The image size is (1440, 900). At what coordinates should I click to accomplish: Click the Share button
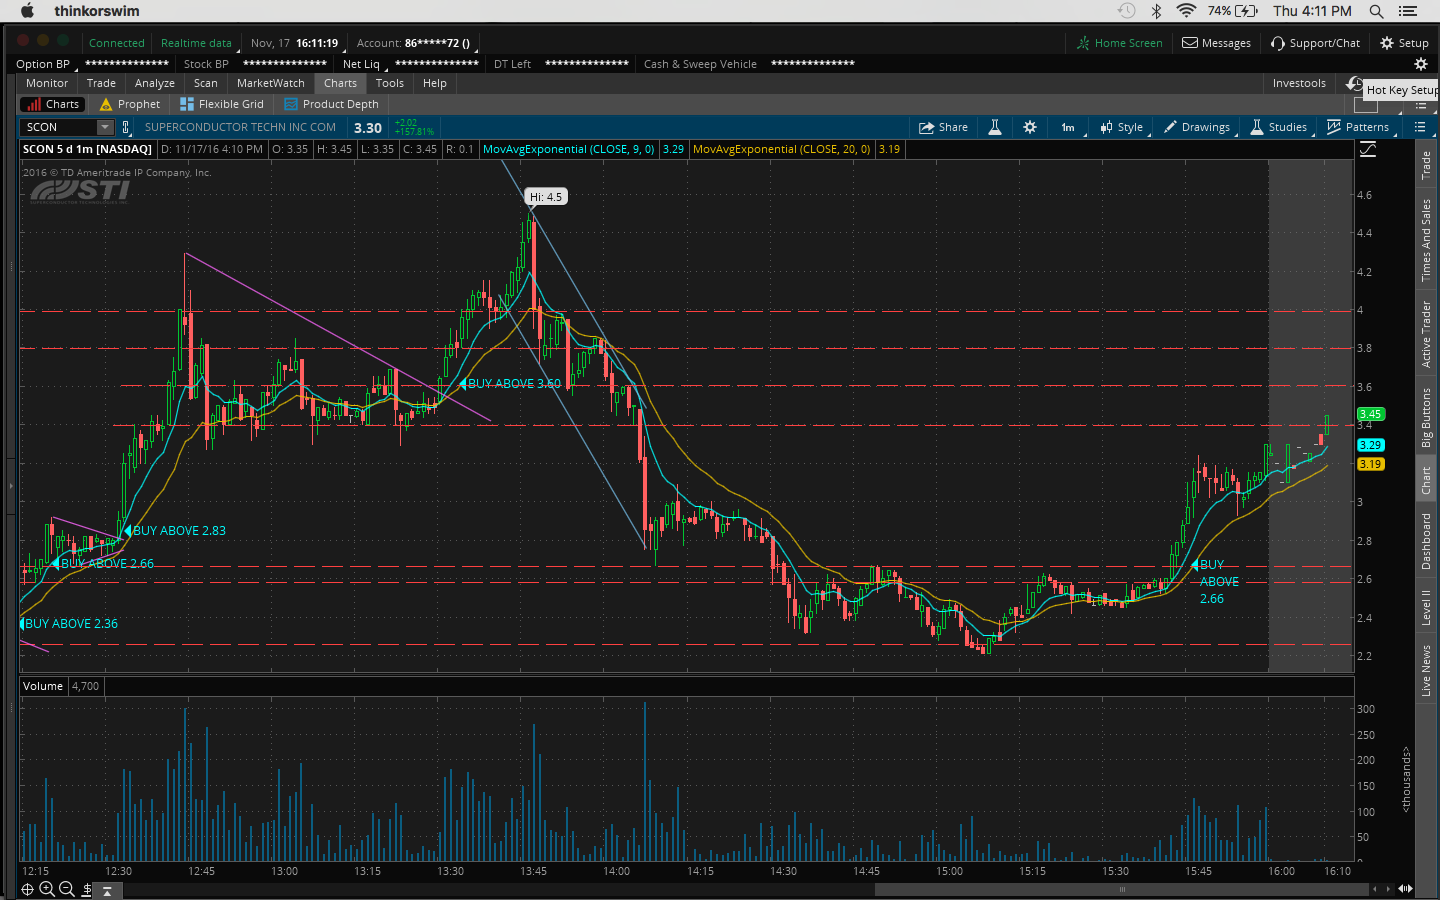(943, 127)
